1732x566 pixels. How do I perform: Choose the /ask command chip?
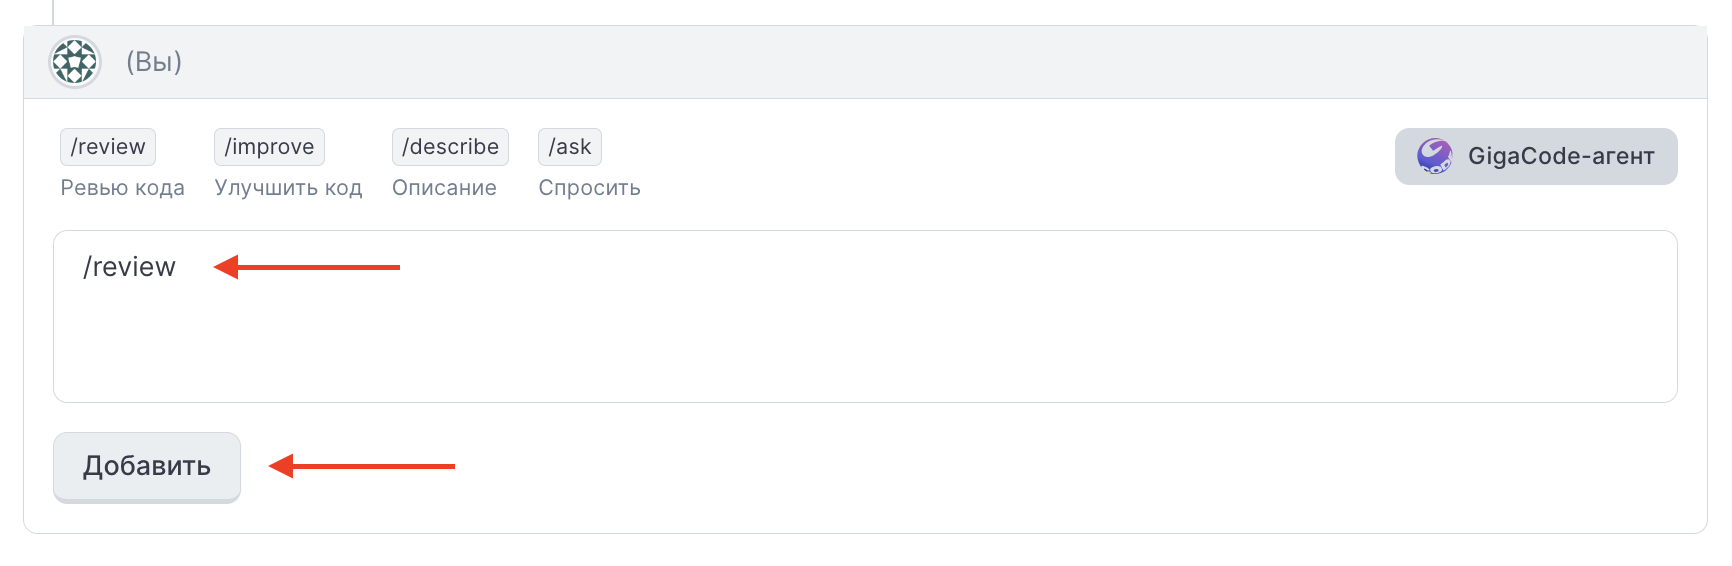[x=570, y=147]
